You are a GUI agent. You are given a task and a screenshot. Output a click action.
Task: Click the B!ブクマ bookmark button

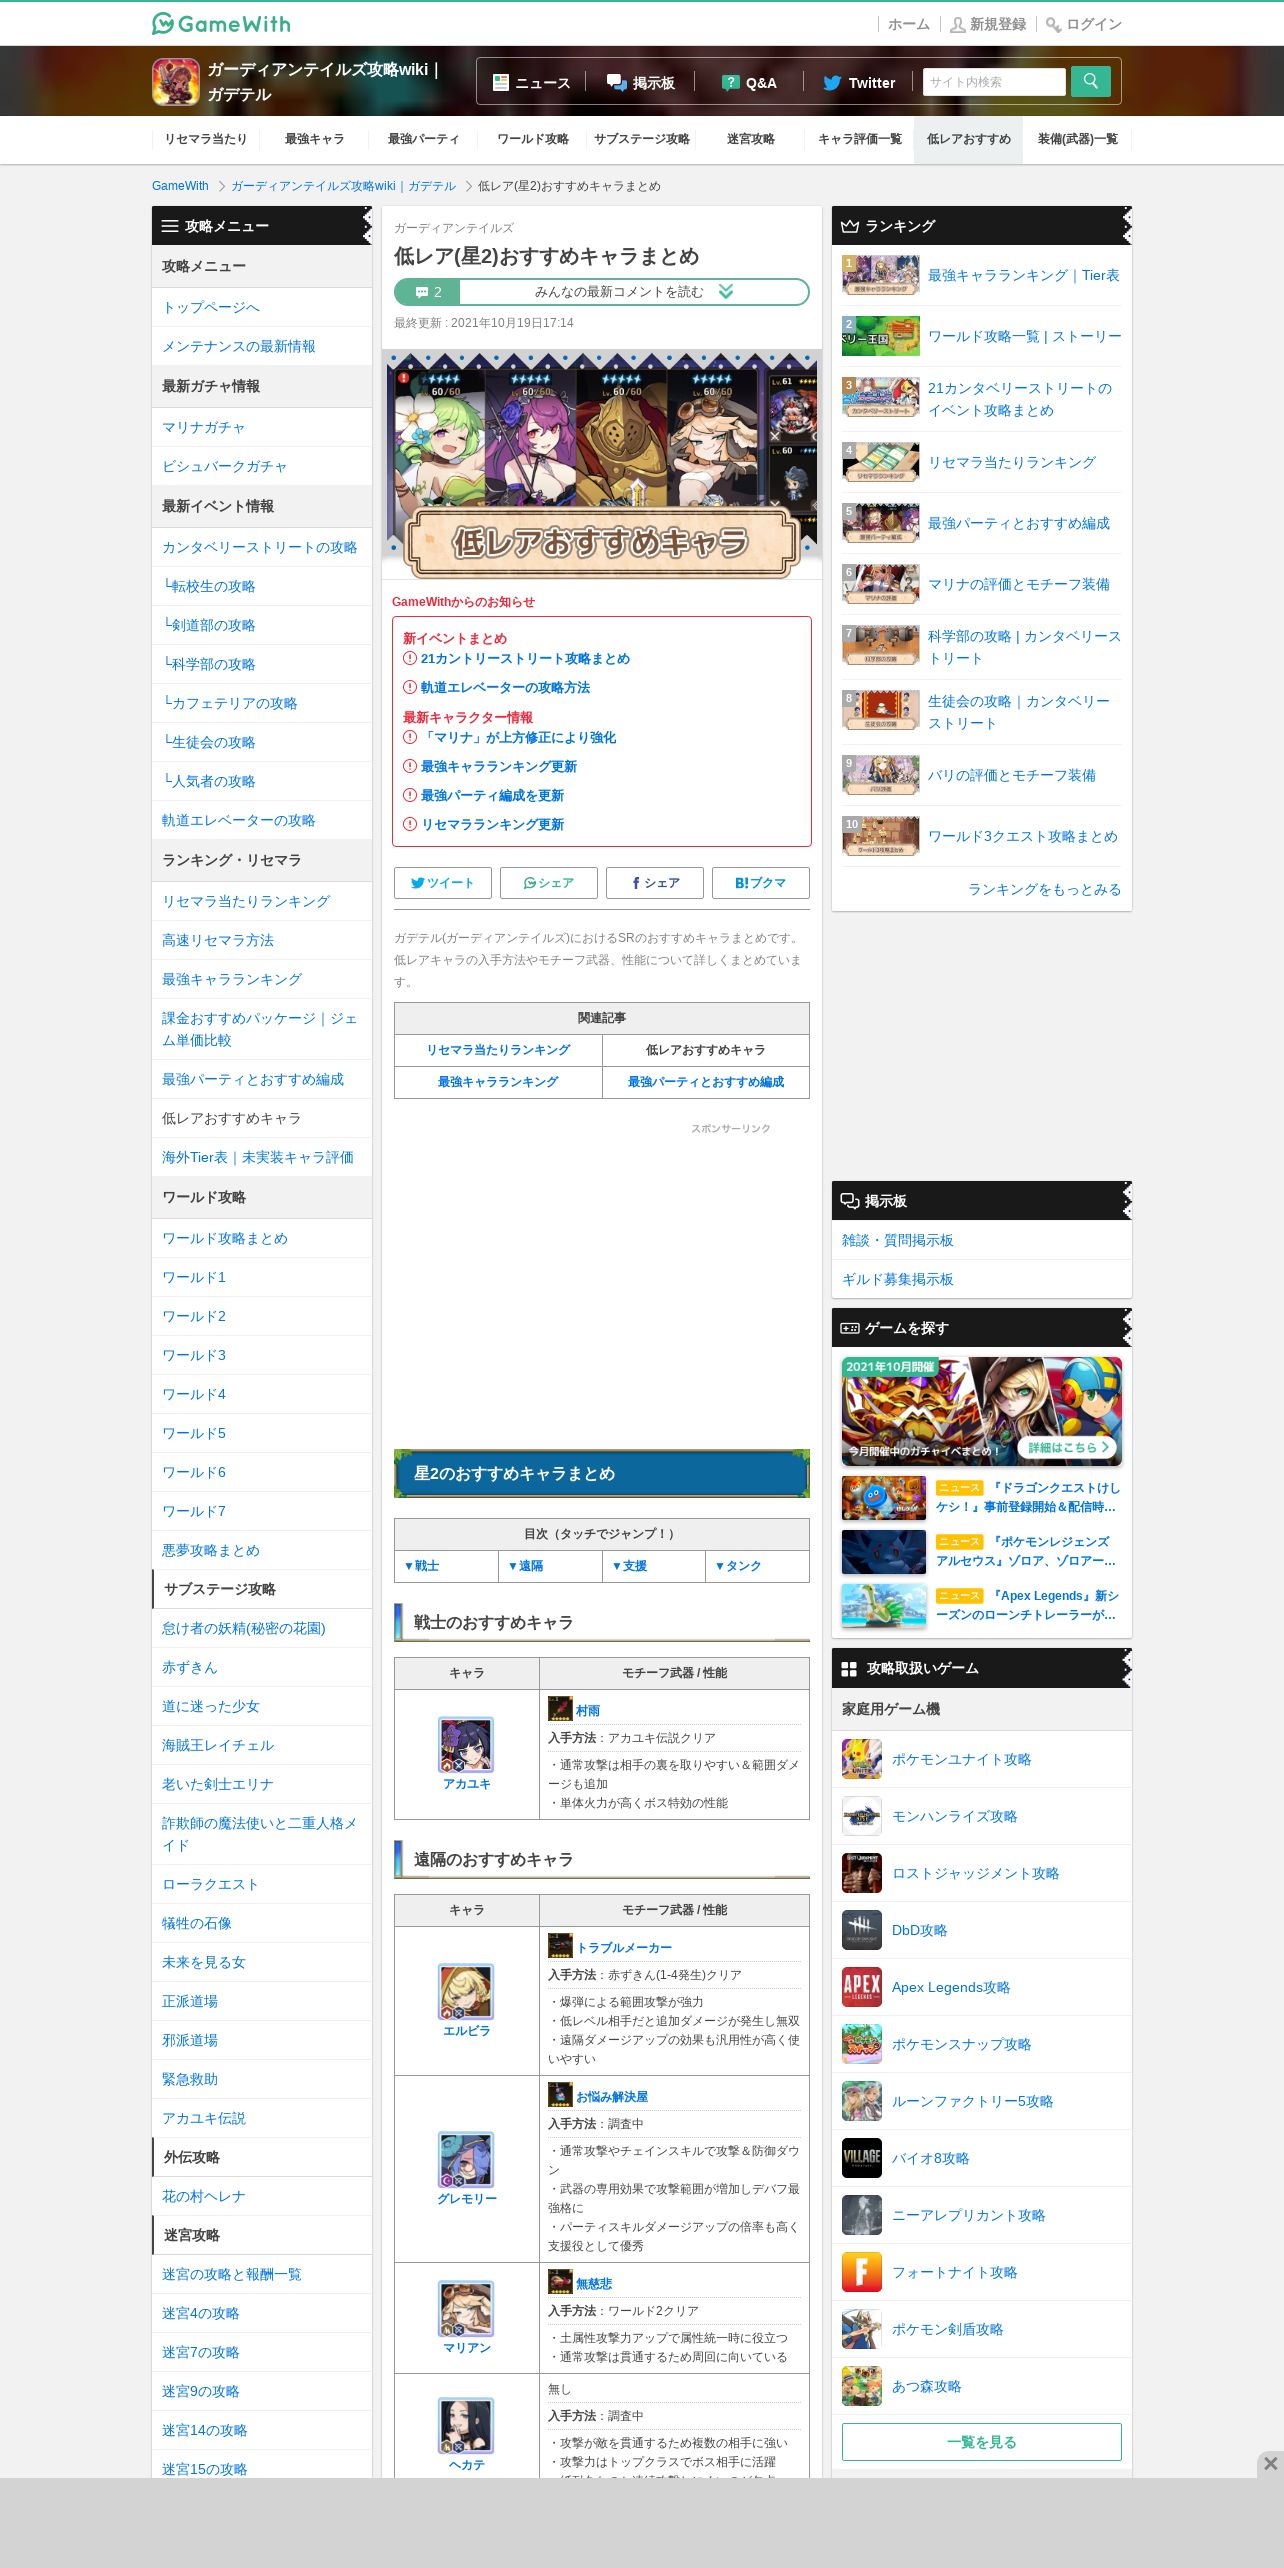coord(761,883)
